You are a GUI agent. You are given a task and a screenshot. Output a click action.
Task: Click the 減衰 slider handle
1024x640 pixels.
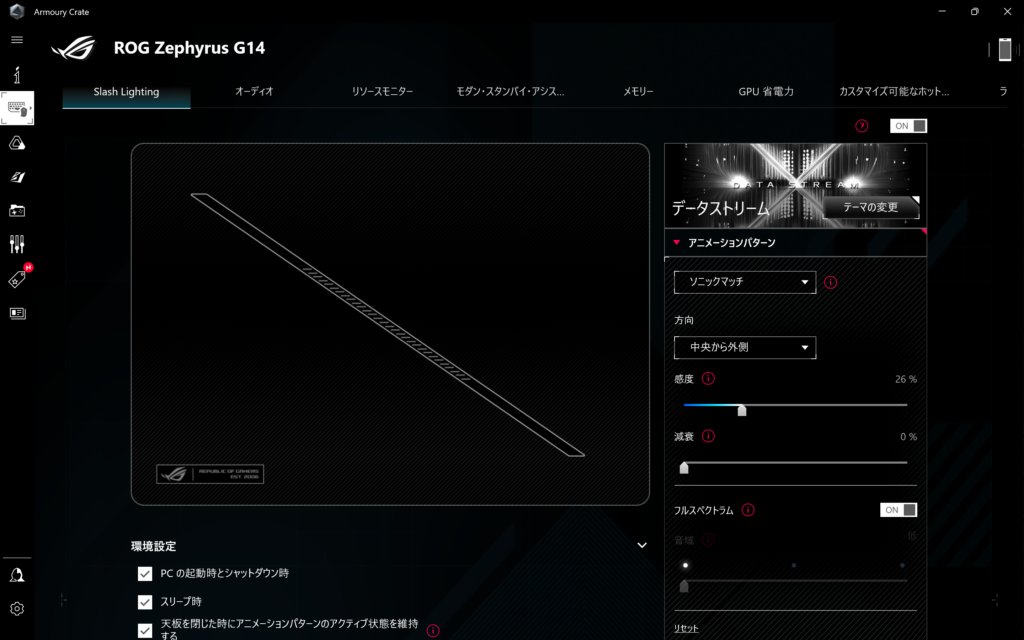pyautogui.click(x=684, y=468)
